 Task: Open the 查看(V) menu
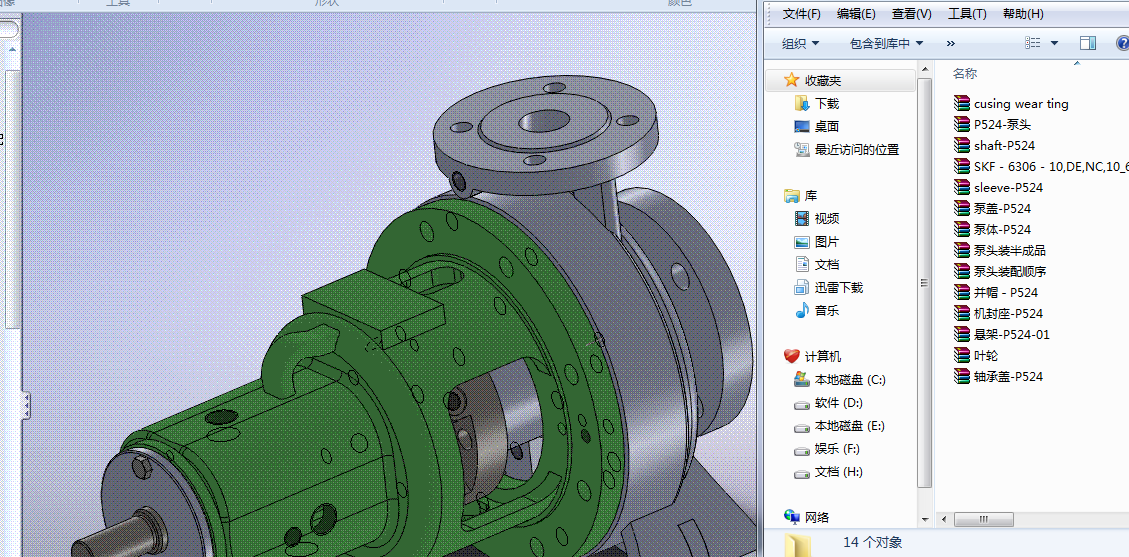tap(911, 13)
